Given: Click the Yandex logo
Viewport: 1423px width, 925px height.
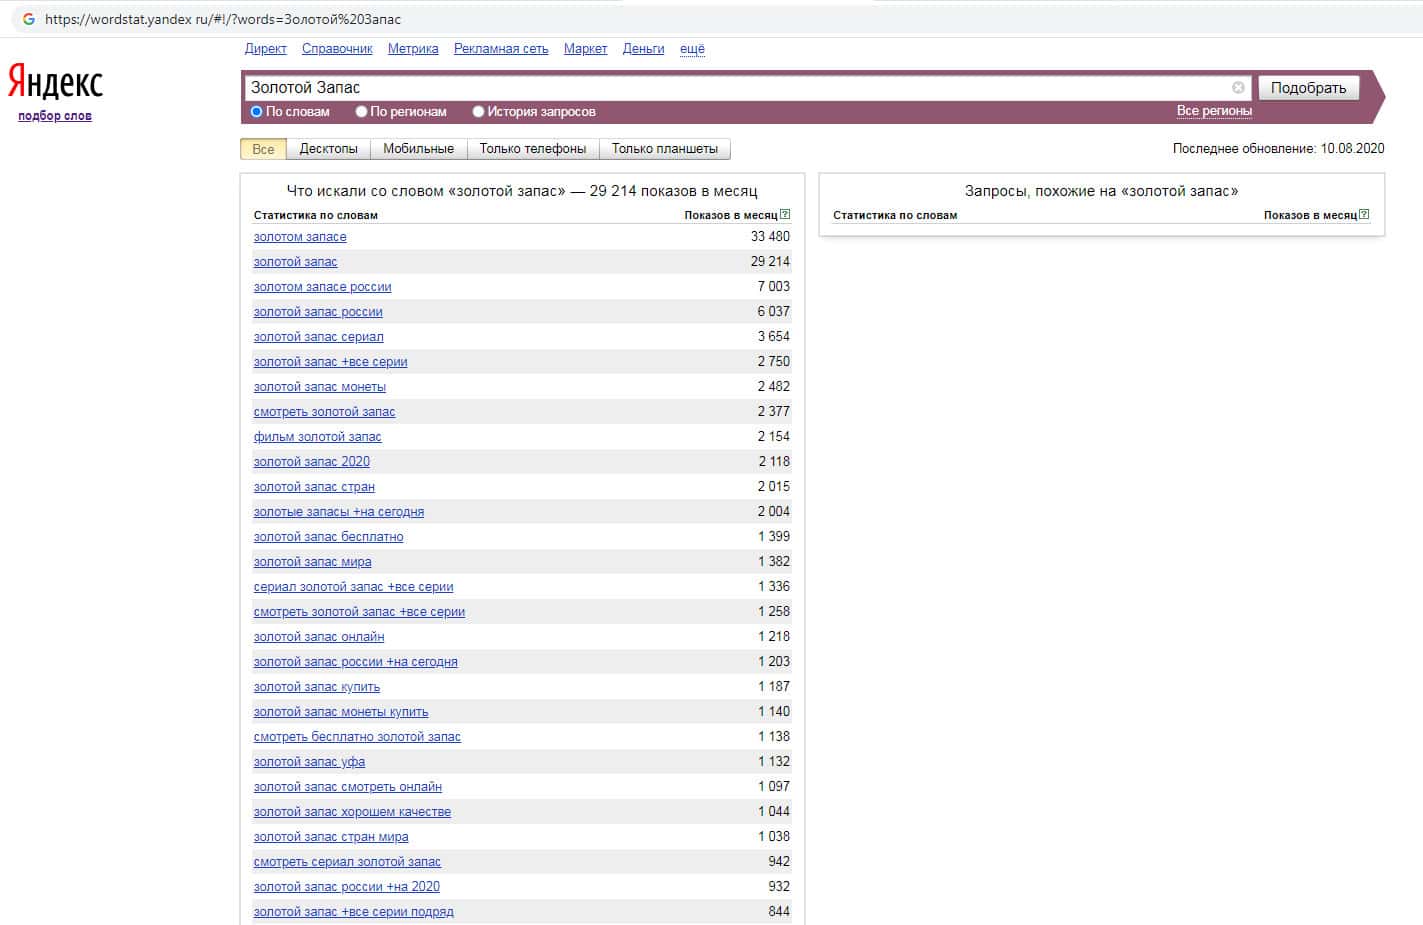Looking at the screenshot, I should click(56, 83).
